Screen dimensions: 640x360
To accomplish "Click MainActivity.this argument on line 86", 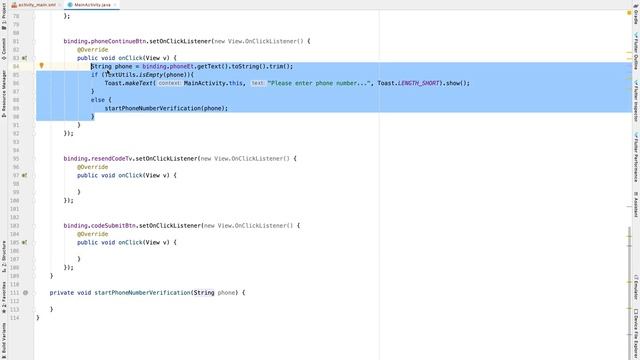I will click(x=213, y=83).
